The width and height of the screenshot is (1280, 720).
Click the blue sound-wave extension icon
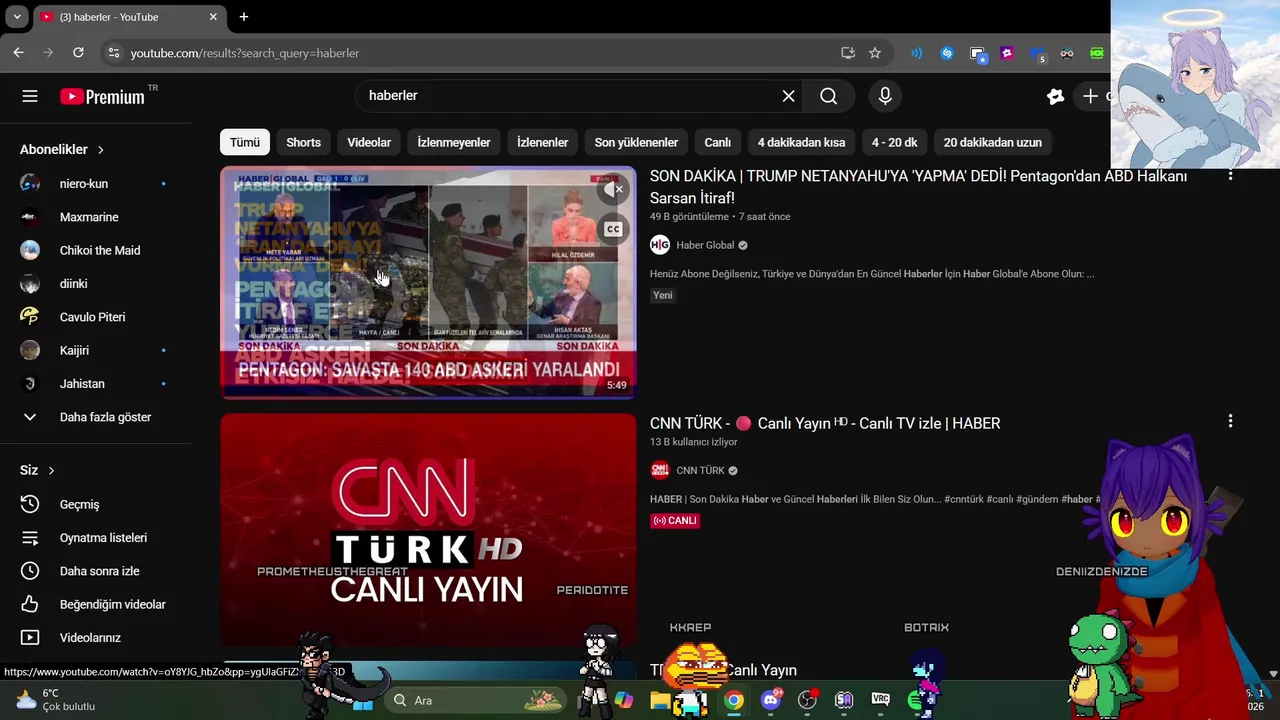pos(917,53)
